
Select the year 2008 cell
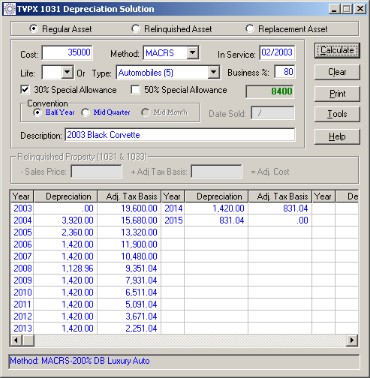point(23,269)
